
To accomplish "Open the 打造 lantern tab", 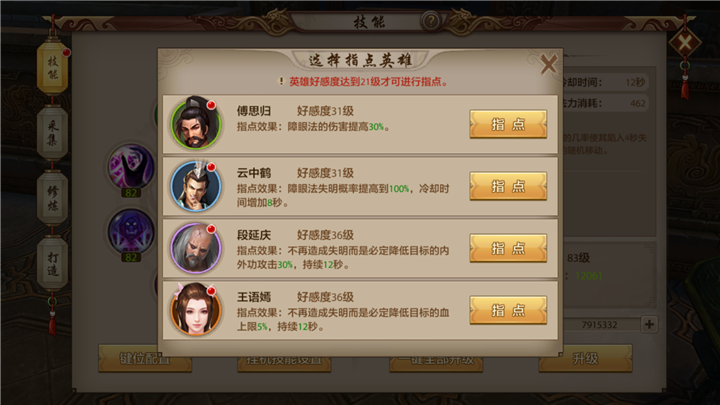I will click(x=52, y=264).
